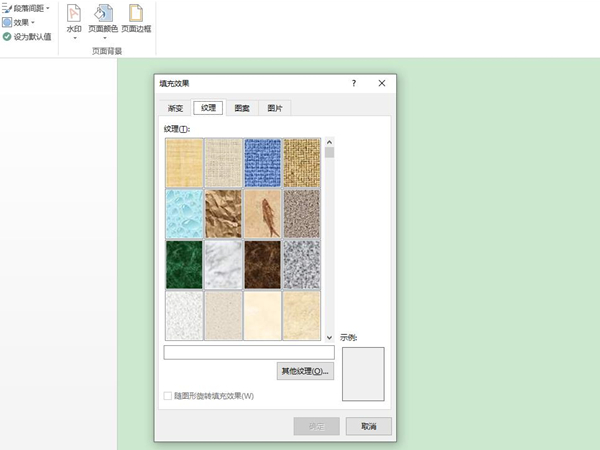Click the Page Borders (页面边框) icon

[x=136, y=14]
